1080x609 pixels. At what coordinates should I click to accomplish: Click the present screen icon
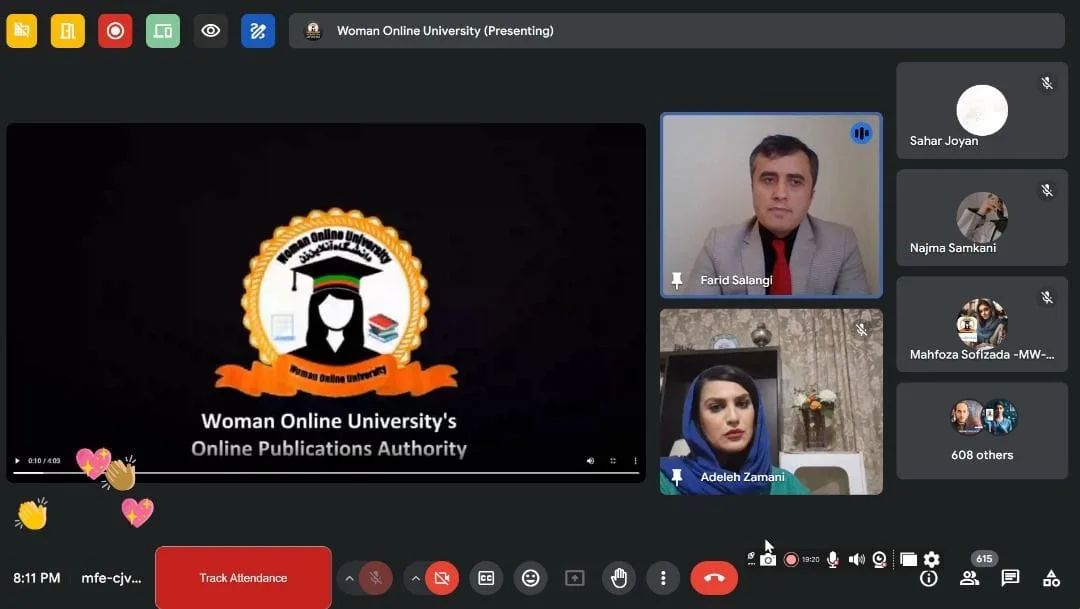click(574, 578)
